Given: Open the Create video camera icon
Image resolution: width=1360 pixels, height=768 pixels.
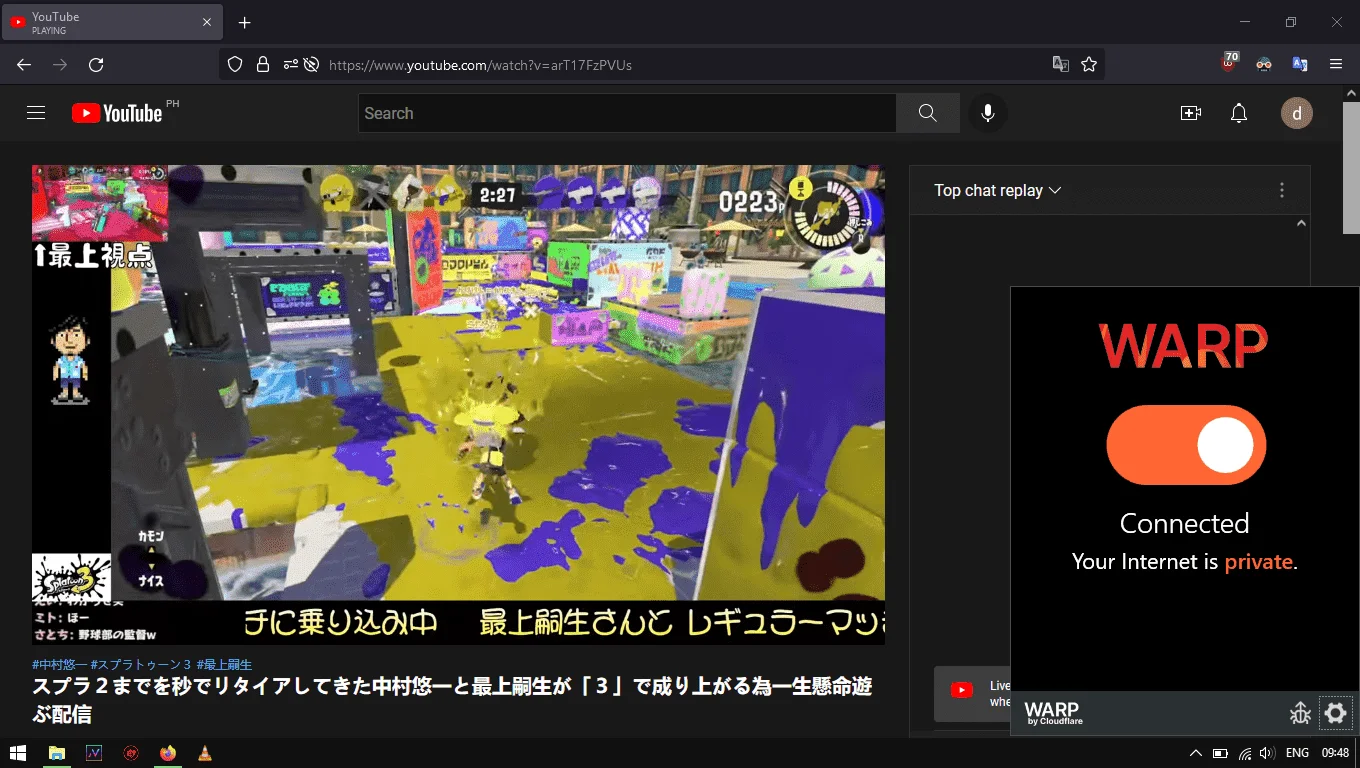Looking at the screenshot, I should (1190, 113).
